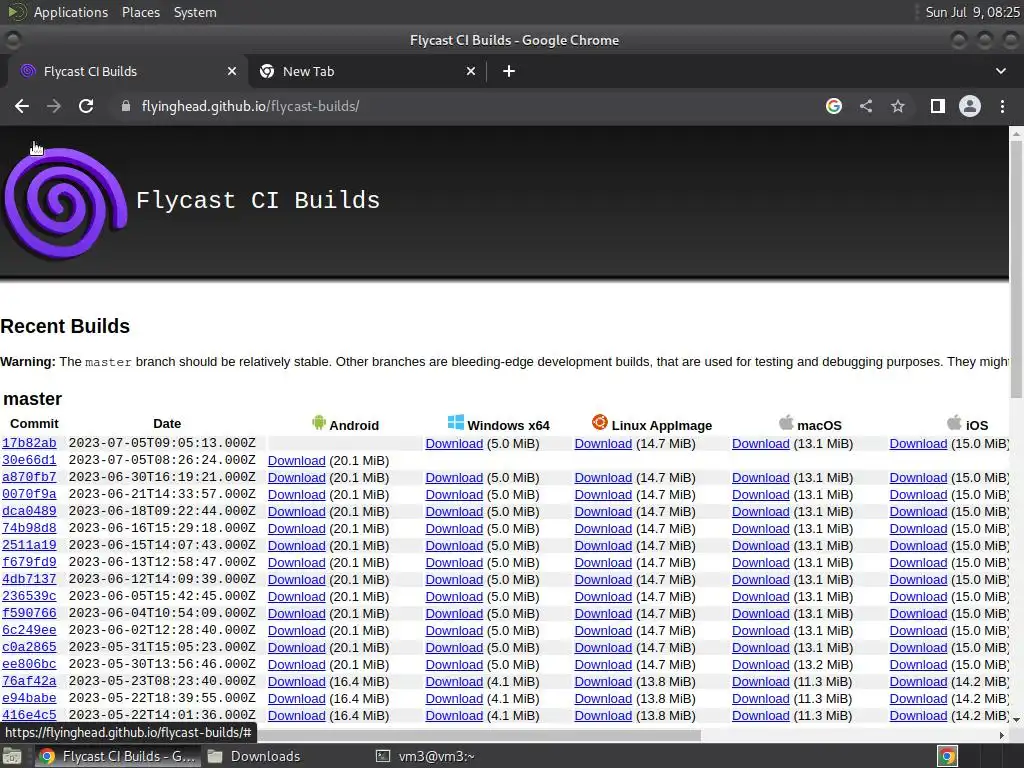1024x768 pixels.
Task: Select the 2023-07-05T09:05:13.000Z date cell
Action: [162, 443]
